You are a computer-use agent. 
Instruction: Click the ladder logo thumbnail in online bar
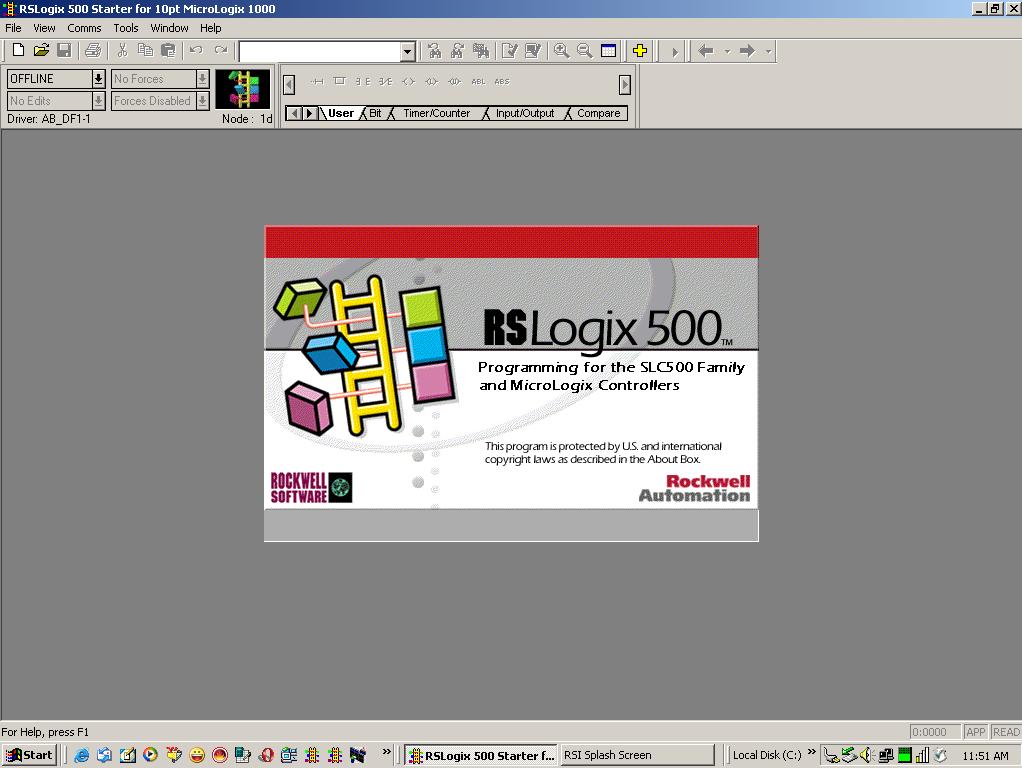pos(242,89)
